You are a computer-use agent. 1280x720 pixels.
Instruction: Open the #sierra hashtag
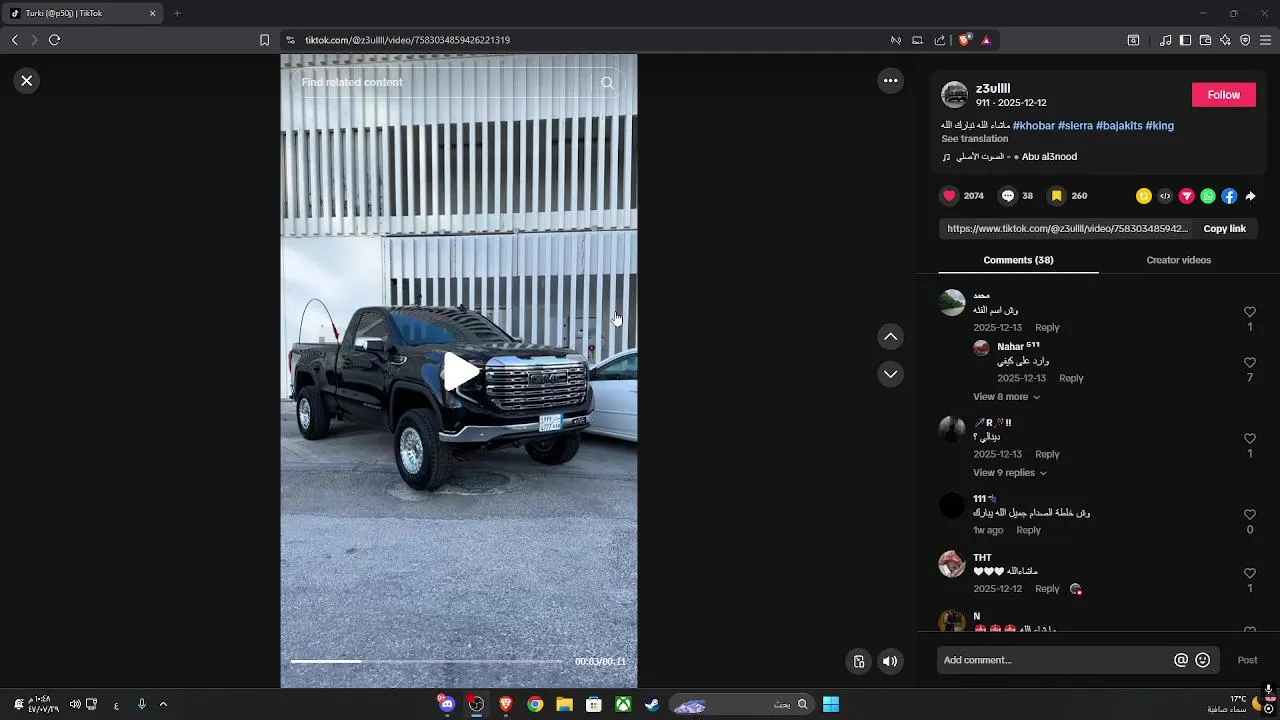1075,126
